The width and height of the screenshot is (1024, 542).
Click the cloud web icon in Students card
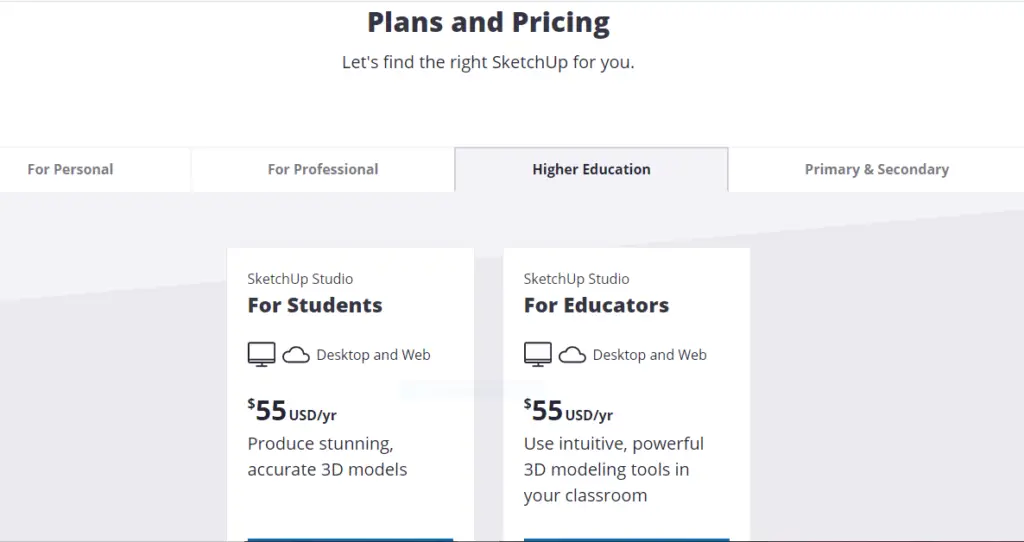point(296,355)
